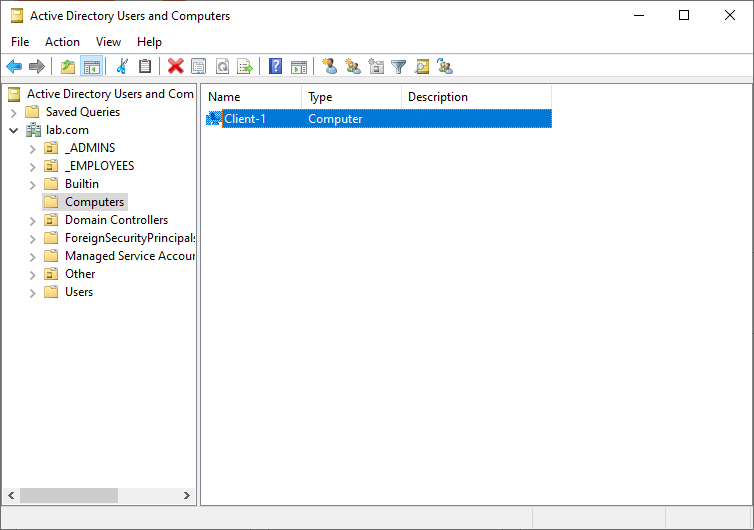The width and height of the screenshot is (754, 530).
Task: Click the blue Back arrow
Action: 14,66
